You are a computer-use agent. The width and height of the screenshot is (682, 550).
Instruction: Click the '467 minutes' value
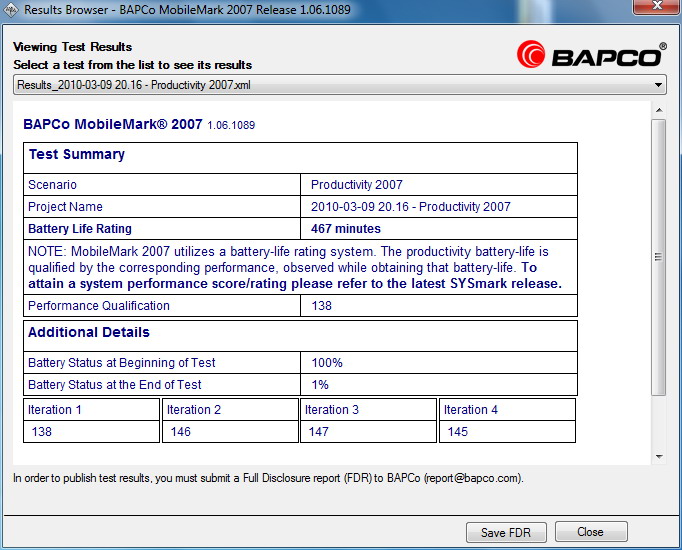(346, 229)
